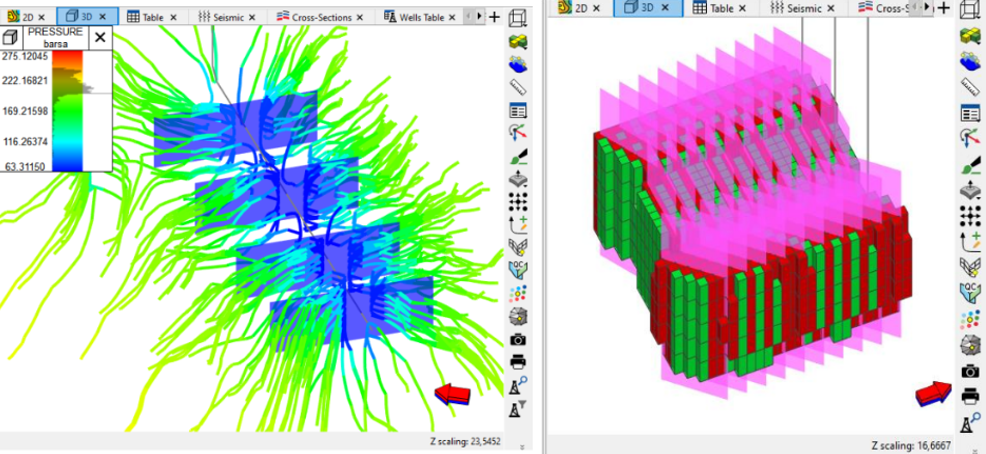Select the ruler measure tool in left view
This screenshot has height=454, width=986.
518,87
